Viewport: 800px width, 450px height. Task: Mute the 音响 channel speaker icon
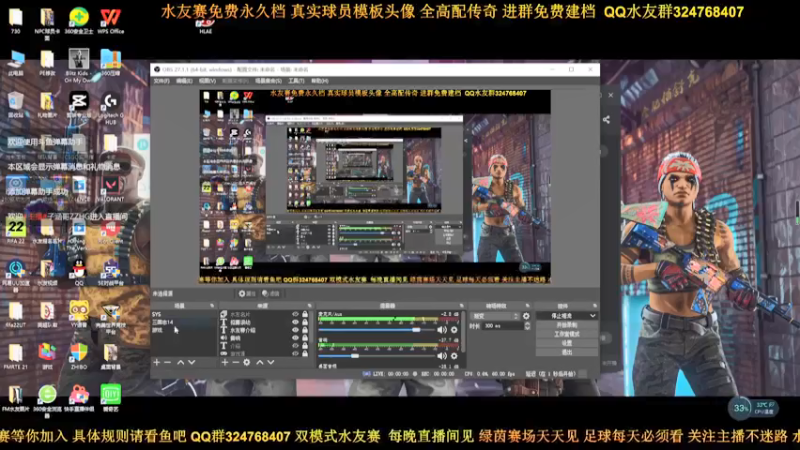point(442,356)
